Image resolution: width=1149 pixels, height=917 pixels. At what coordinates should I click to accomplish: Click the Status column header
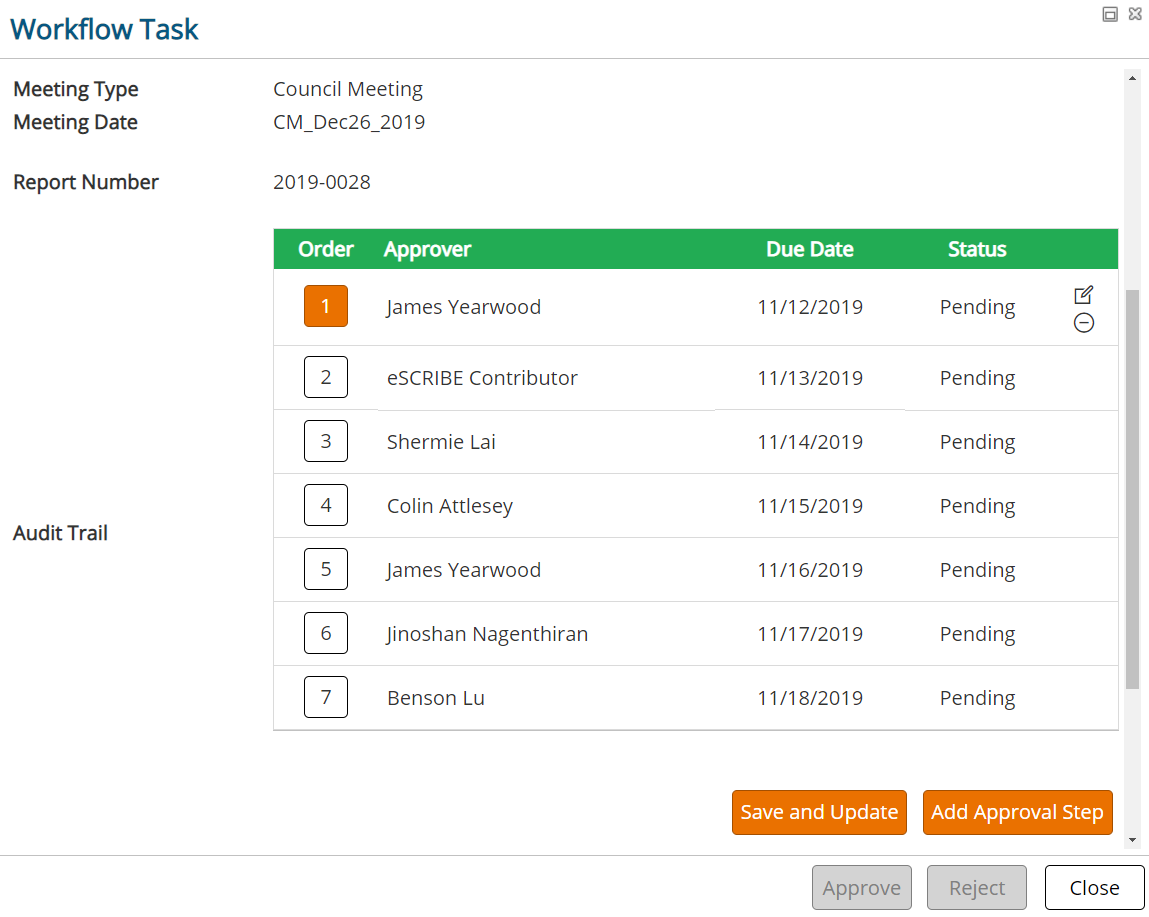click(977, 249)
